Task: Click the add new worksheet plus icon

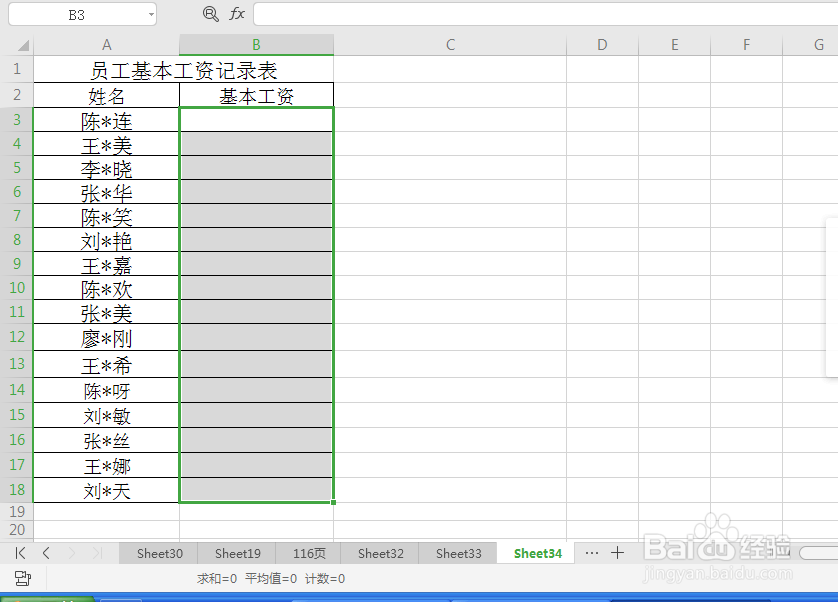Action: coord(618,552)
